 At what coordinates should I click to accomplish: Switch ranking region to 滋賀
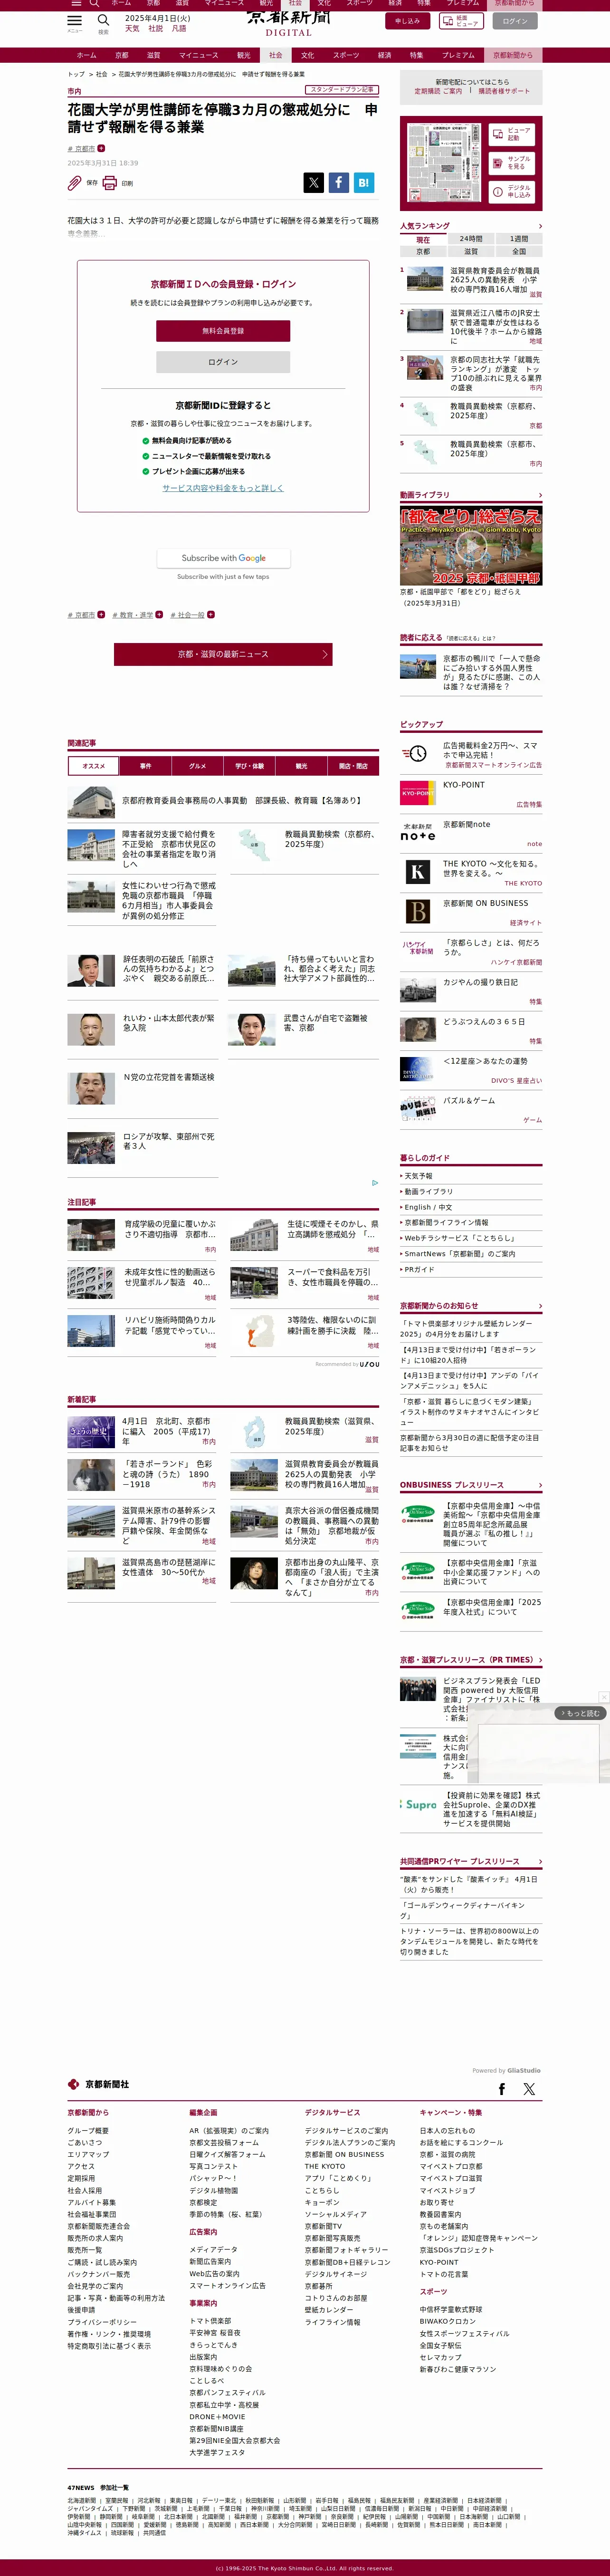471,252
